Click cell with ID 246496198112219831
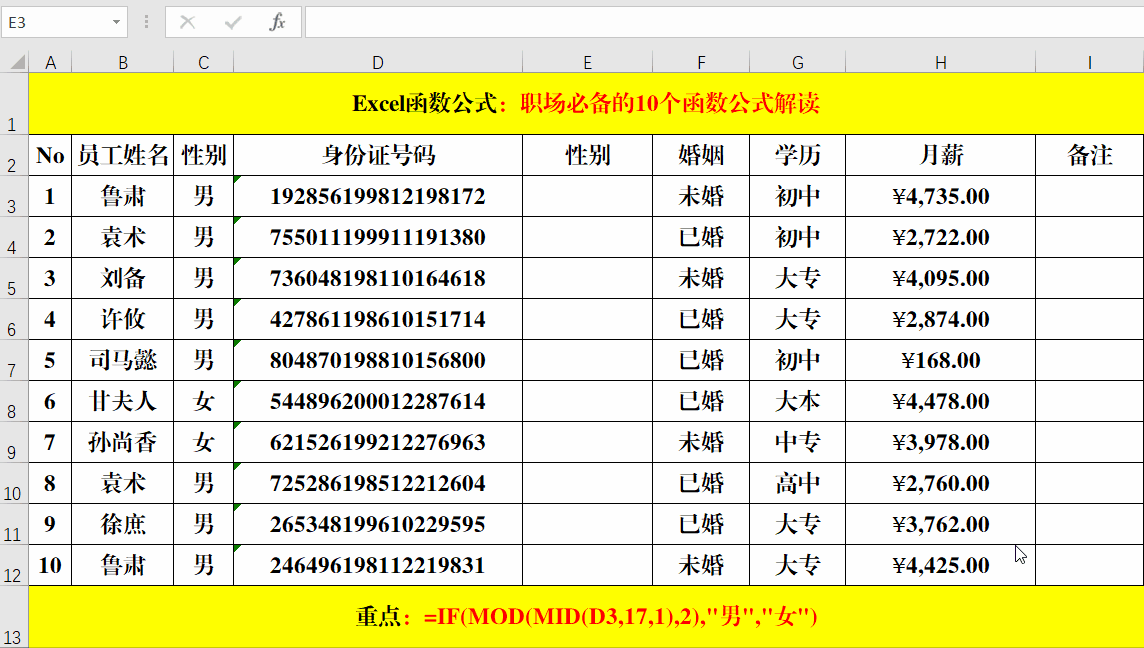The height and width of the screenshot is (648, 1144). (x=378, y=566)
